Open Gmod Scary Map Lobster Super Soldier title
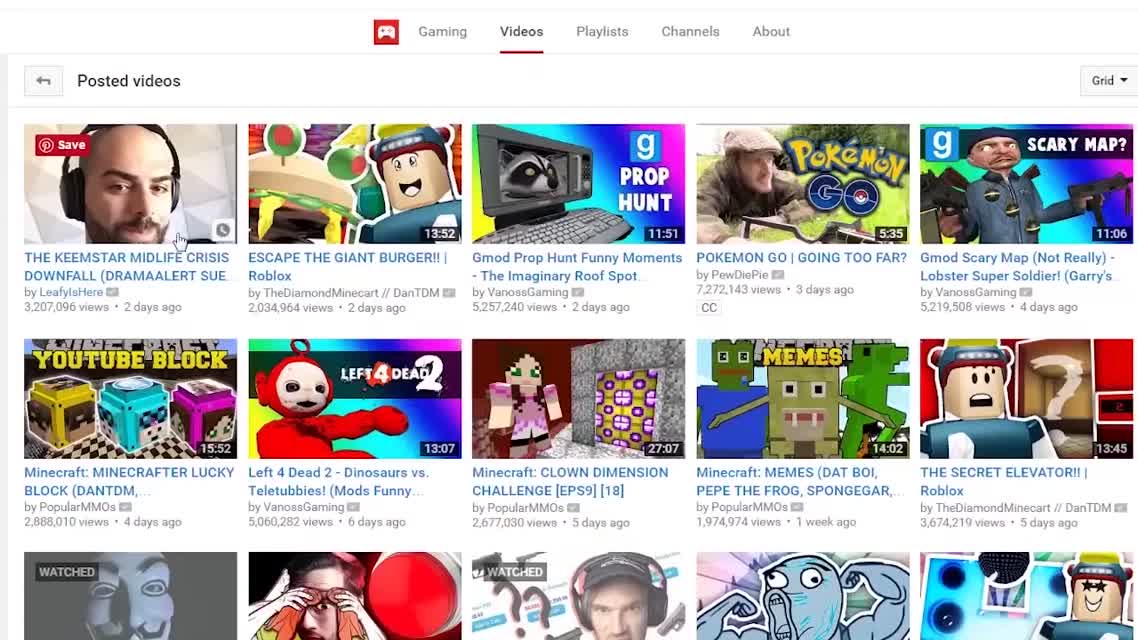This screenshot has height=640, width=1138. click(x=1018, y=266)
